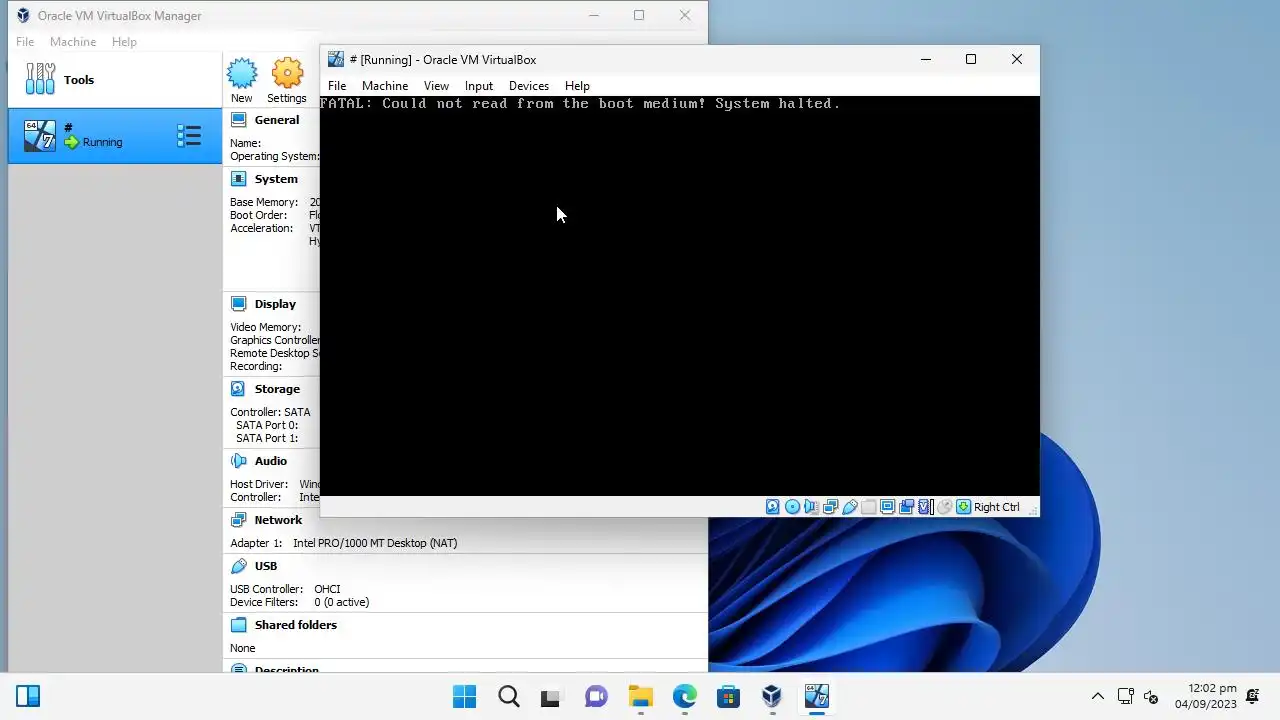
Task: Click 'Host Driver:' label in Audio section
Action: pyautogui.click(x=260, y=484)
